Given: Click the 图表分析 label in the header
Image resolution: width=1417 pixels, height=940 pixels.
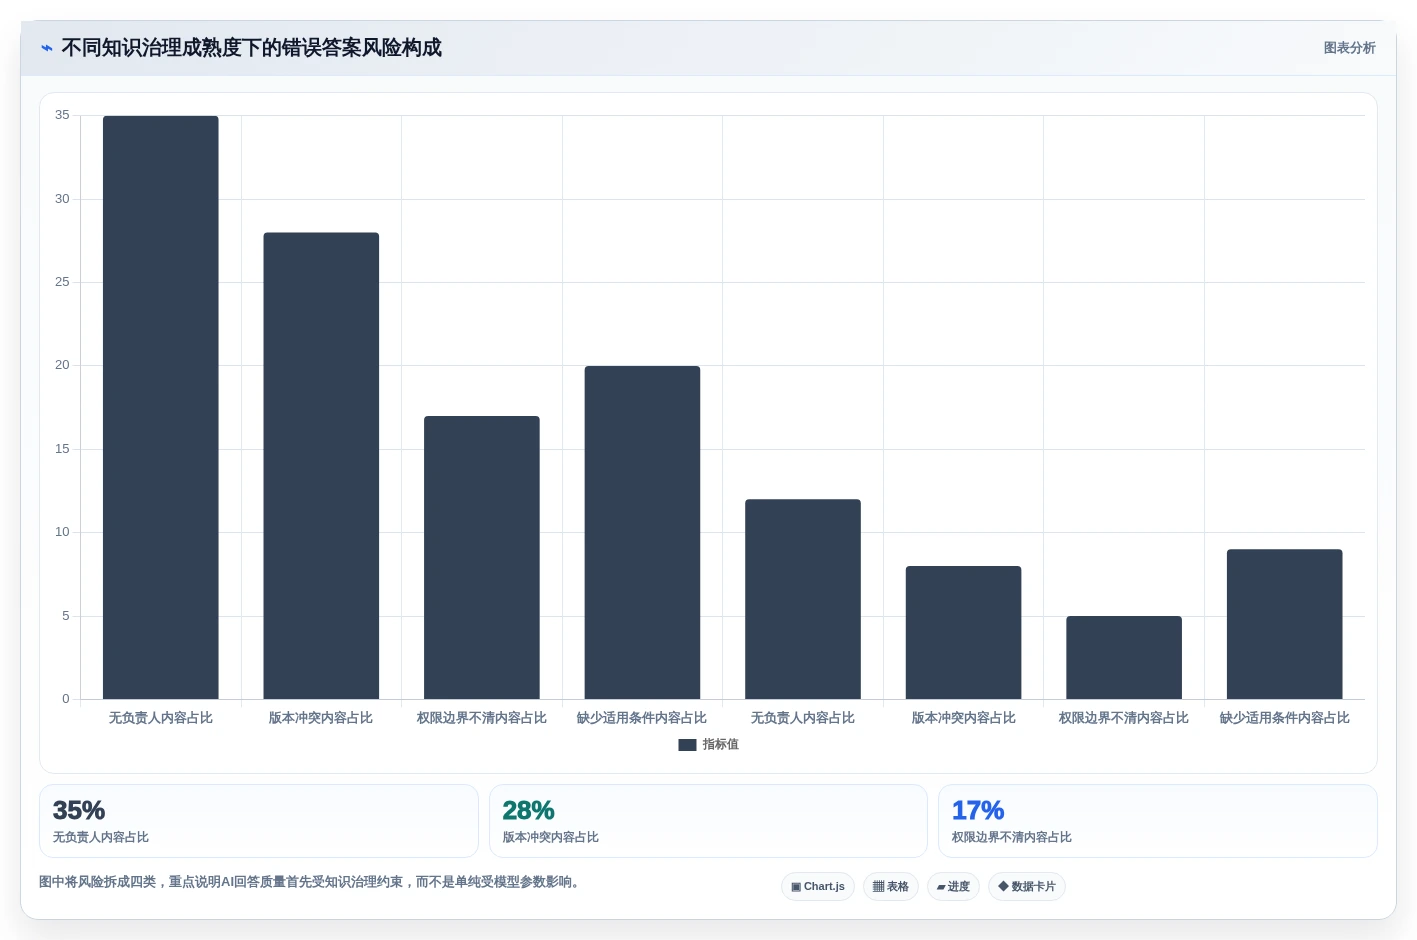Looking at the screenshot, I should (x=1349, y=48).
